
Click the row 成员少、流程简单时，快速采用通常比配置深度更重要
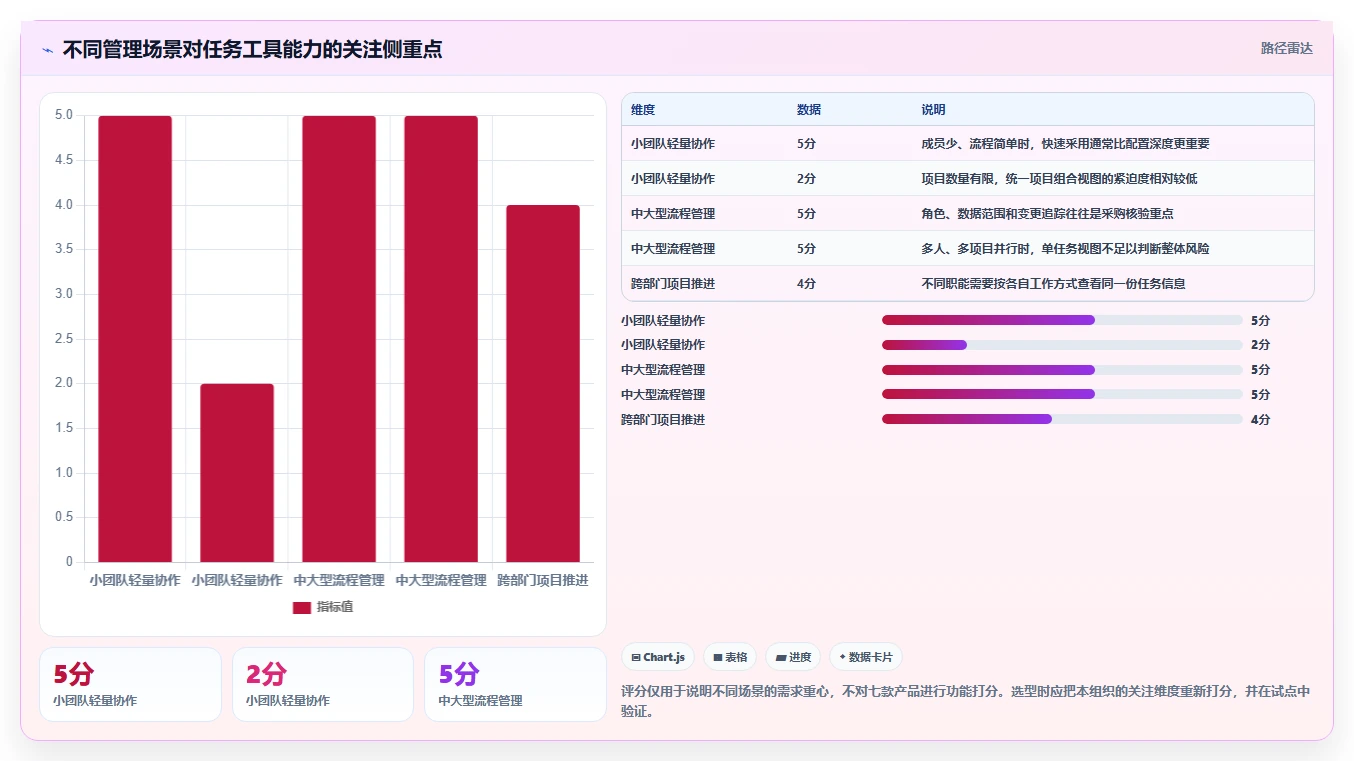(967, 144)
